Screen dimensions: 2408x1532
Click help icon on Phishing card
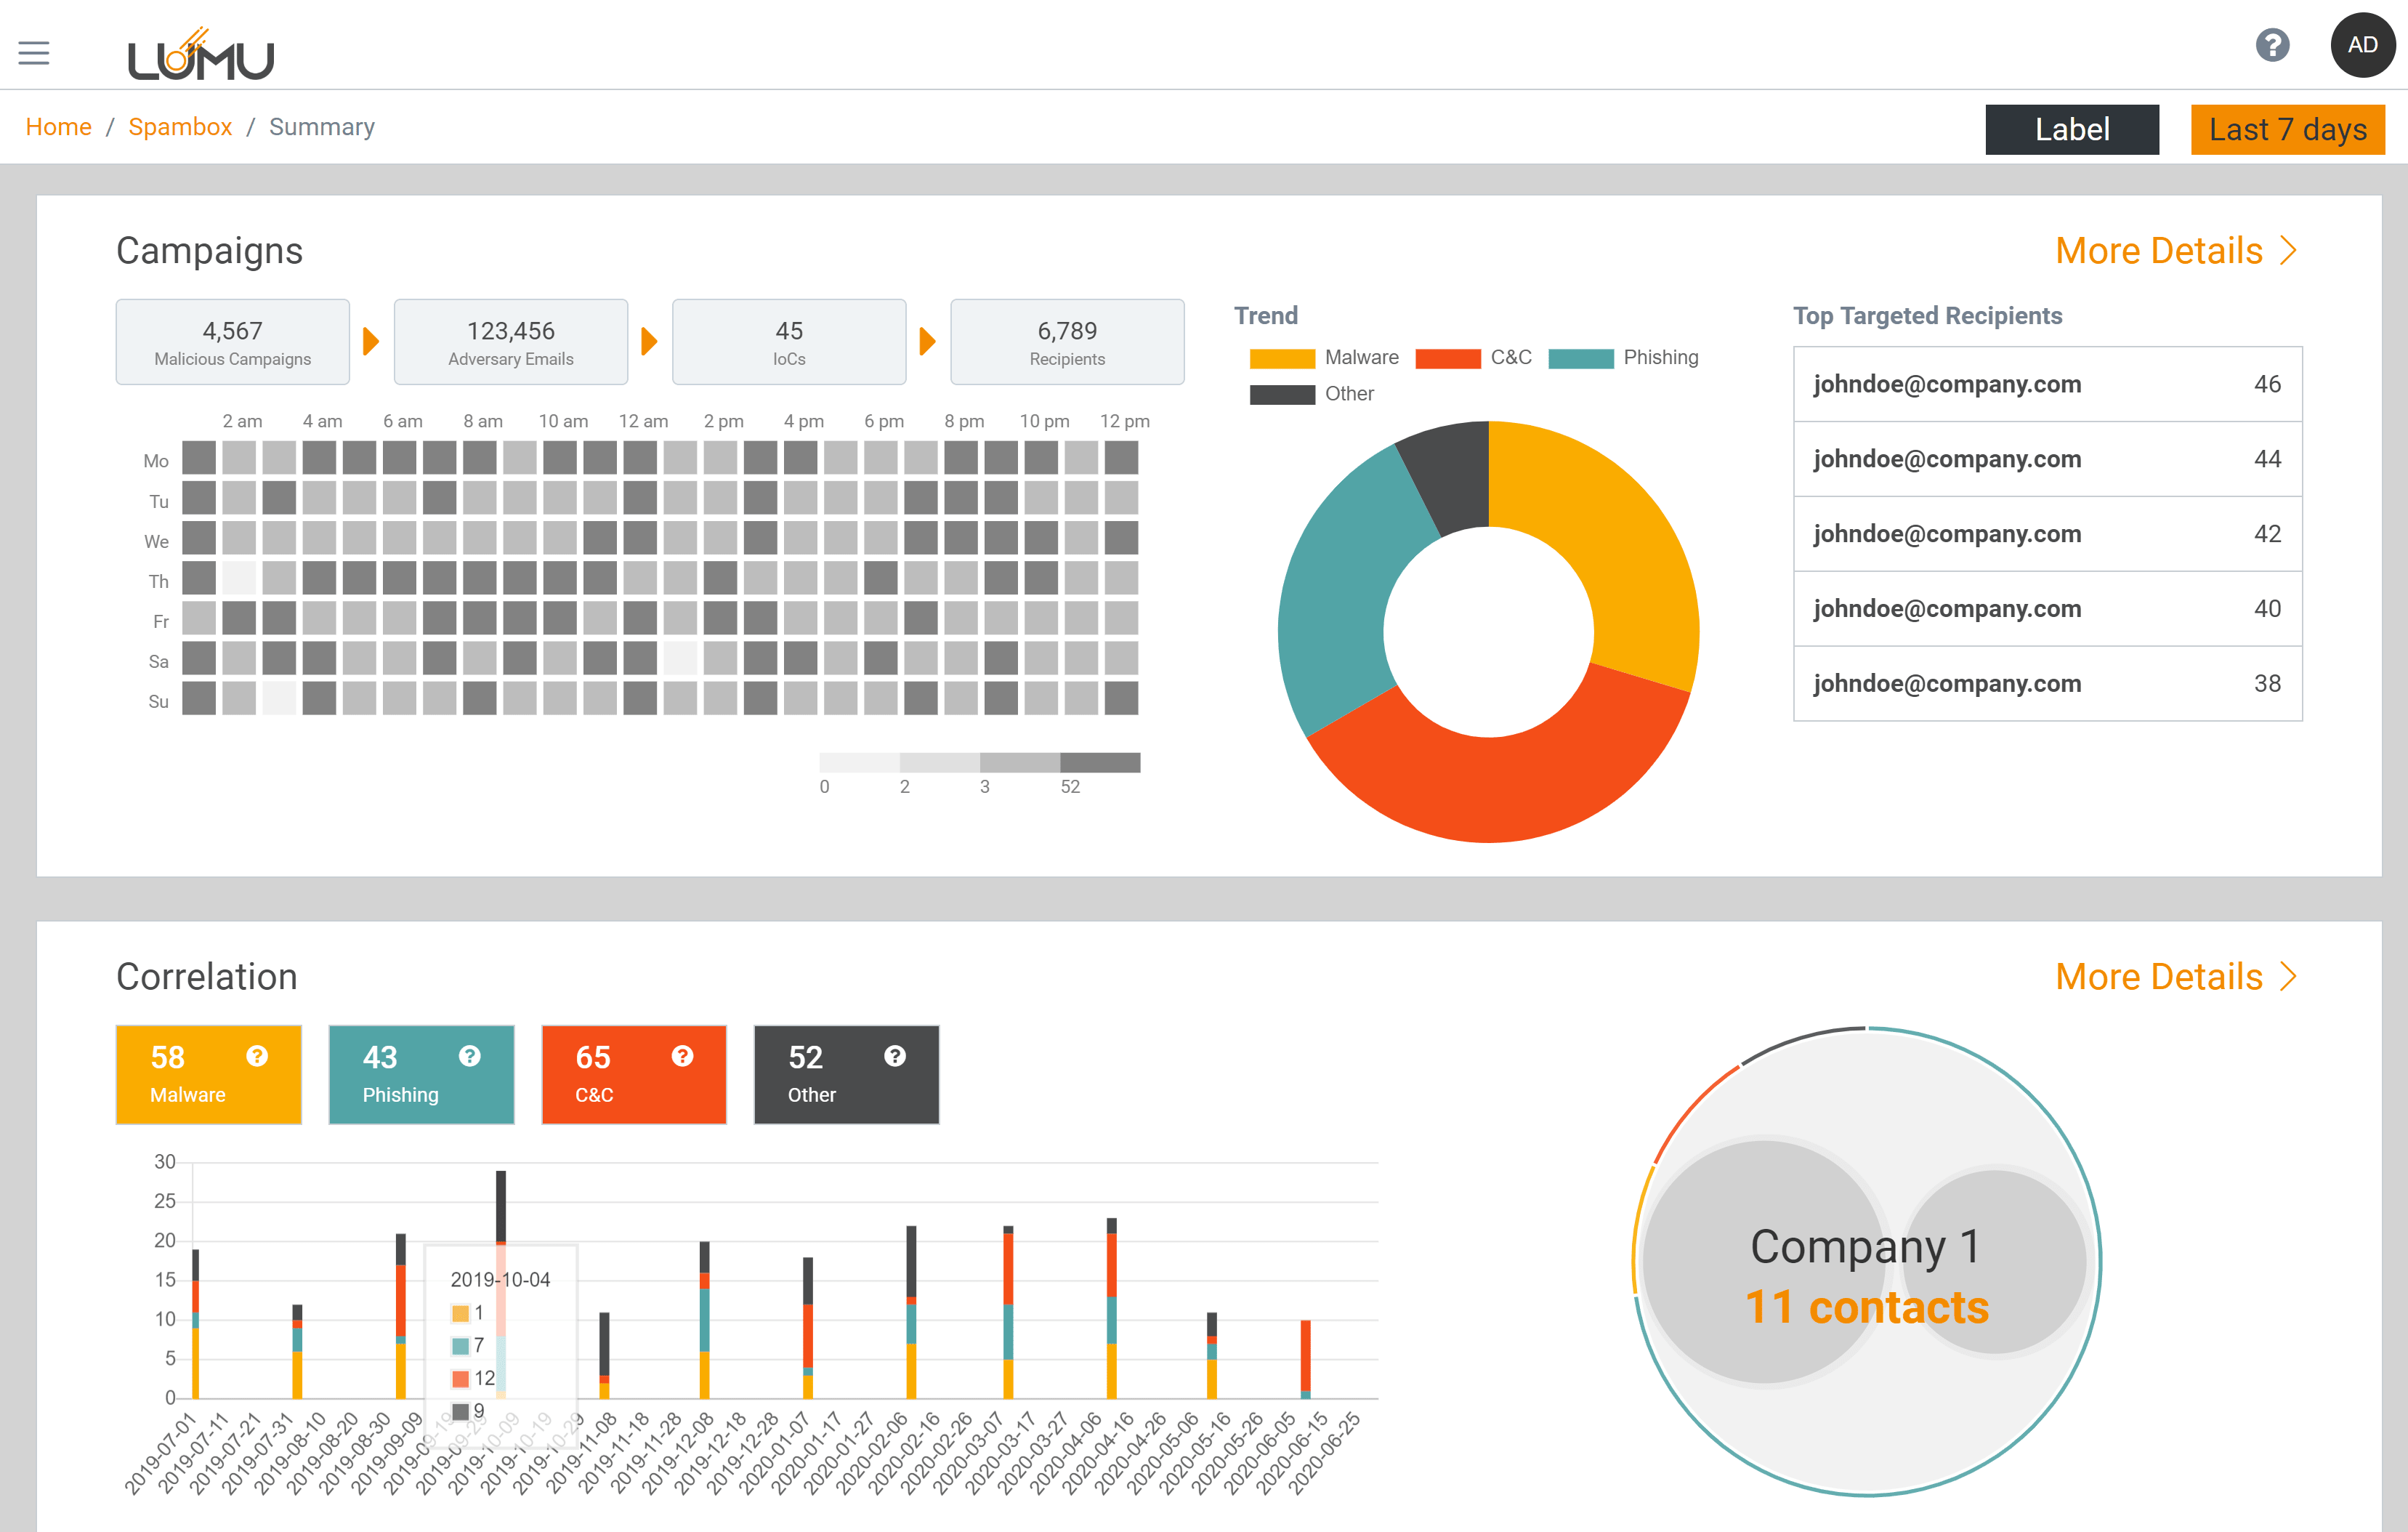[x=470, y=1056]
